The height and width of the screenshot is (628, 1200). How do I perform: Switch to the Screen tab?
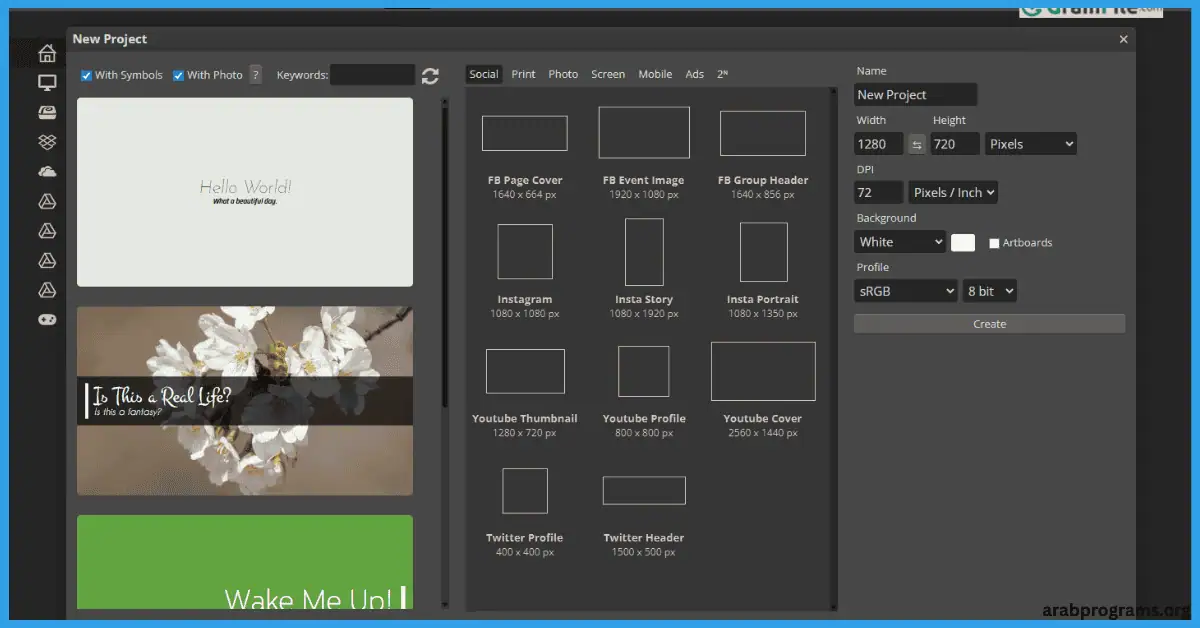tap(608, 74)
